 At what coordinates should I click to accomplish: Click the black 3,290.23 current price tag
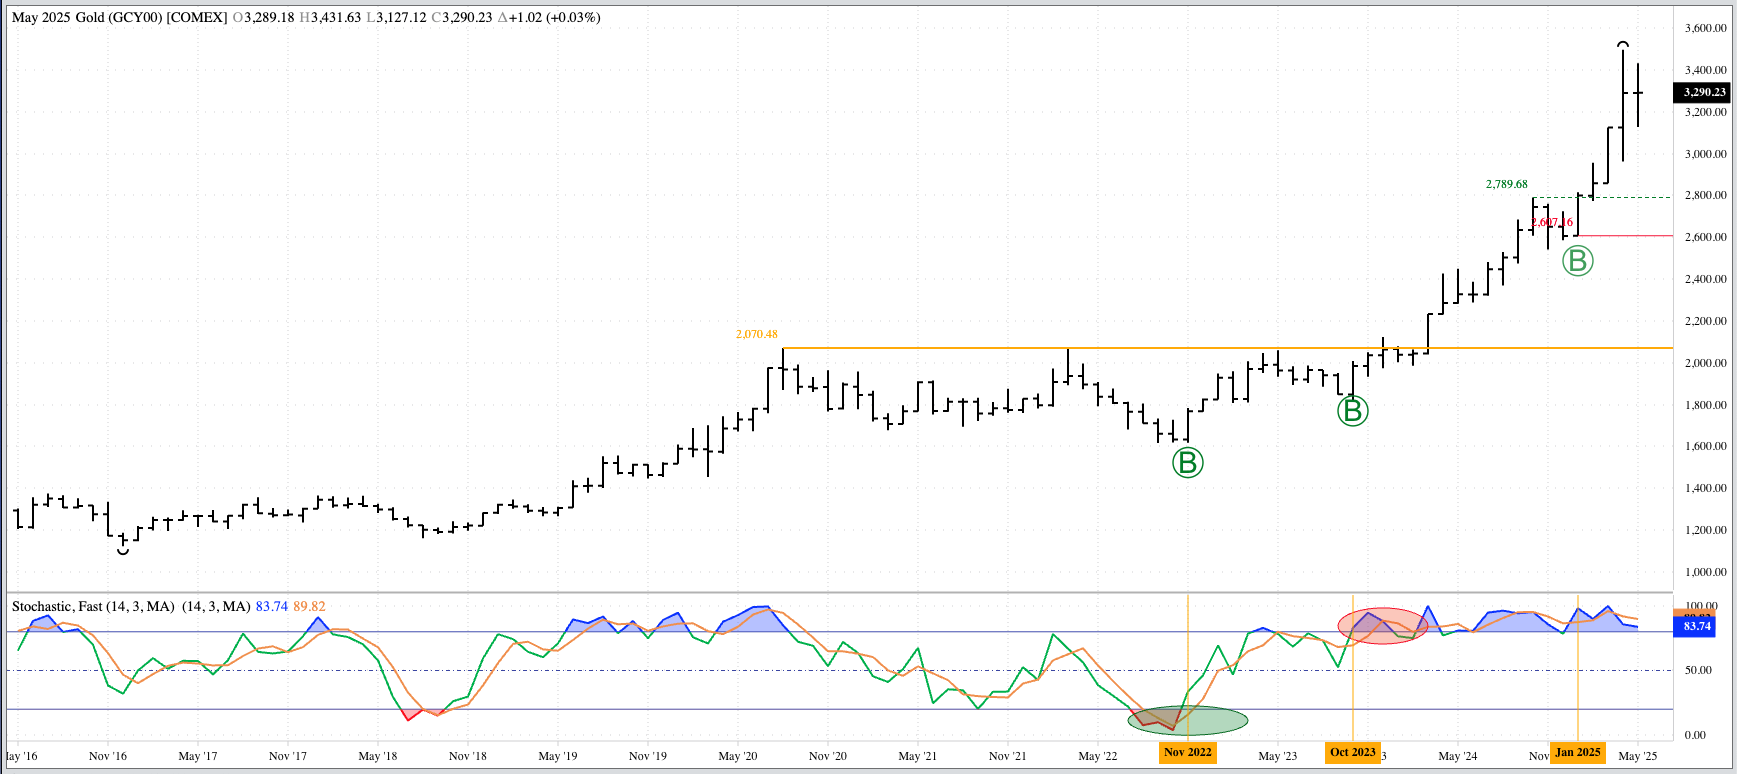tap(1704, 92)
